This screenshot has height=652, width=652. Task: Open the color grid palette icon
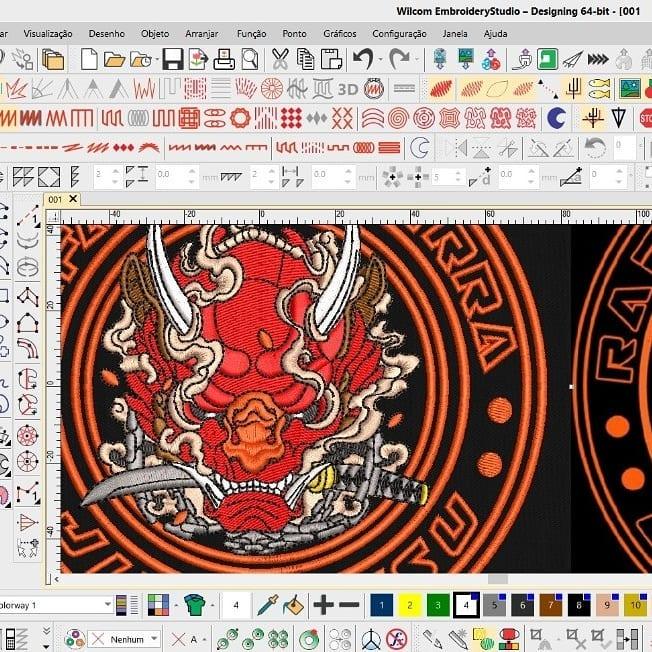pos(158,605)
